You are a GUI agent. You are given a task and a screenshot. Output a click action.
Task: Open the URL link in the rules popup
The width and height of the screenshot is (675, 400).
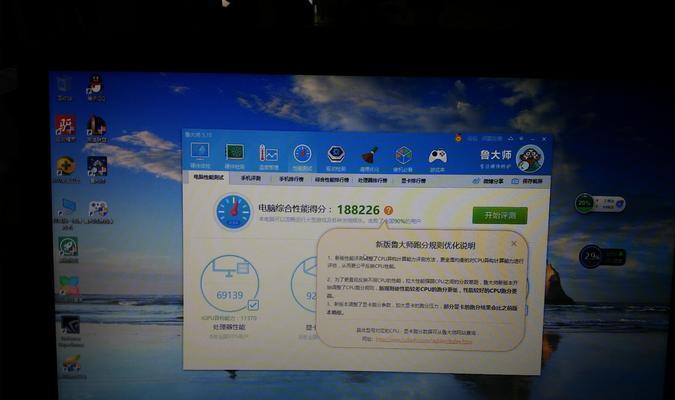[424, 340]
